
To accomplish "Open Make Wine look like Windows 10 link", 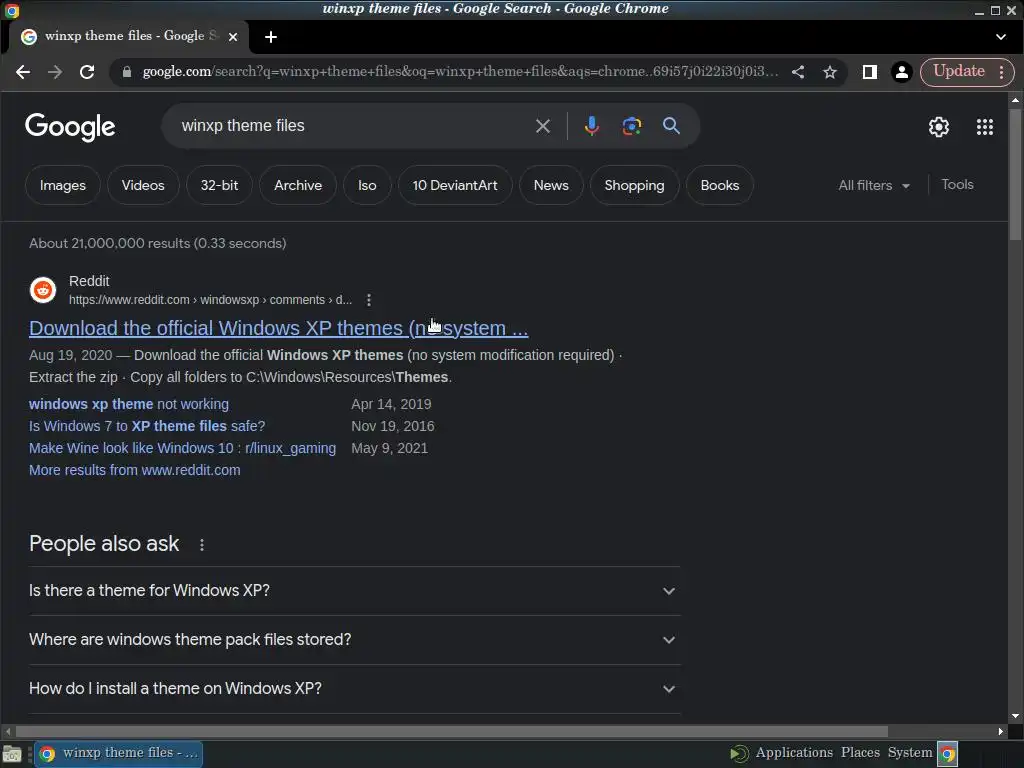I will click(182, 449).
